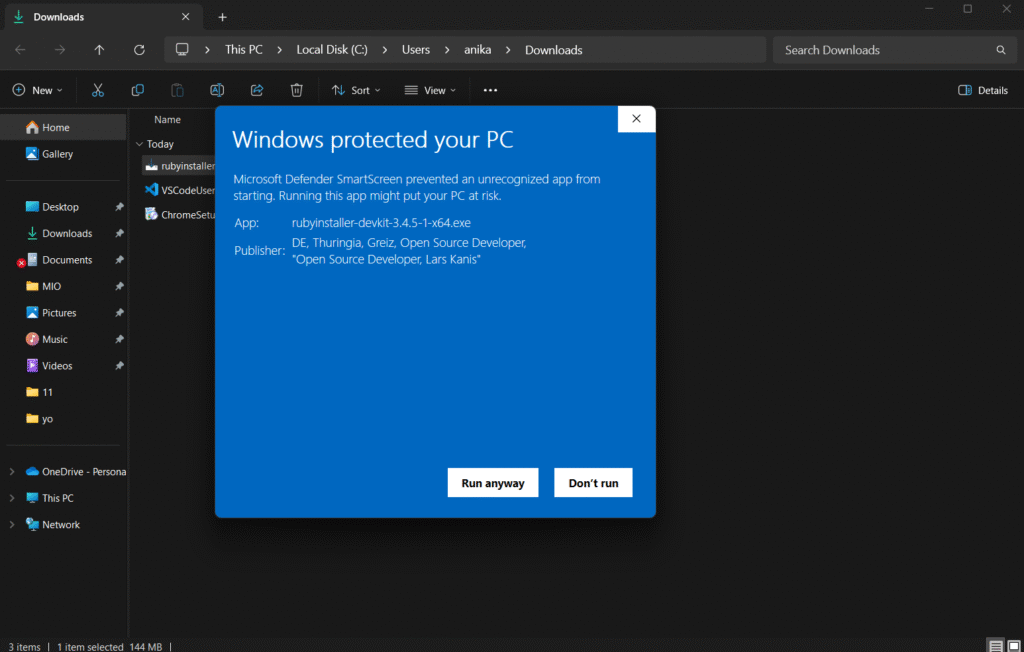Viewport: 1024px width, 652px height.
Task: Close the SmartScreen warning dialog
Action: click(637, 119)
